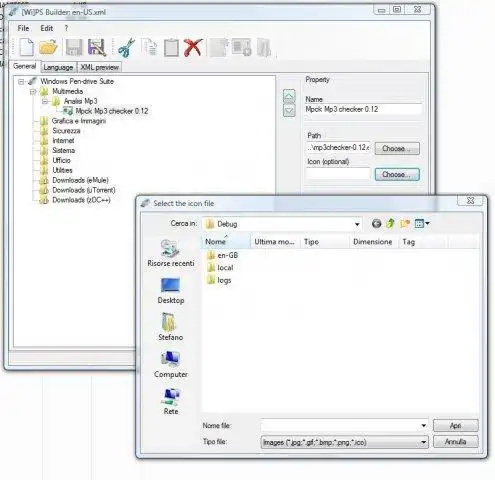Image resolution: width=495 pixels, height=480 pixels.
Task: Click the last disabled toolbar icon
Action: click(x=263, y=47)
